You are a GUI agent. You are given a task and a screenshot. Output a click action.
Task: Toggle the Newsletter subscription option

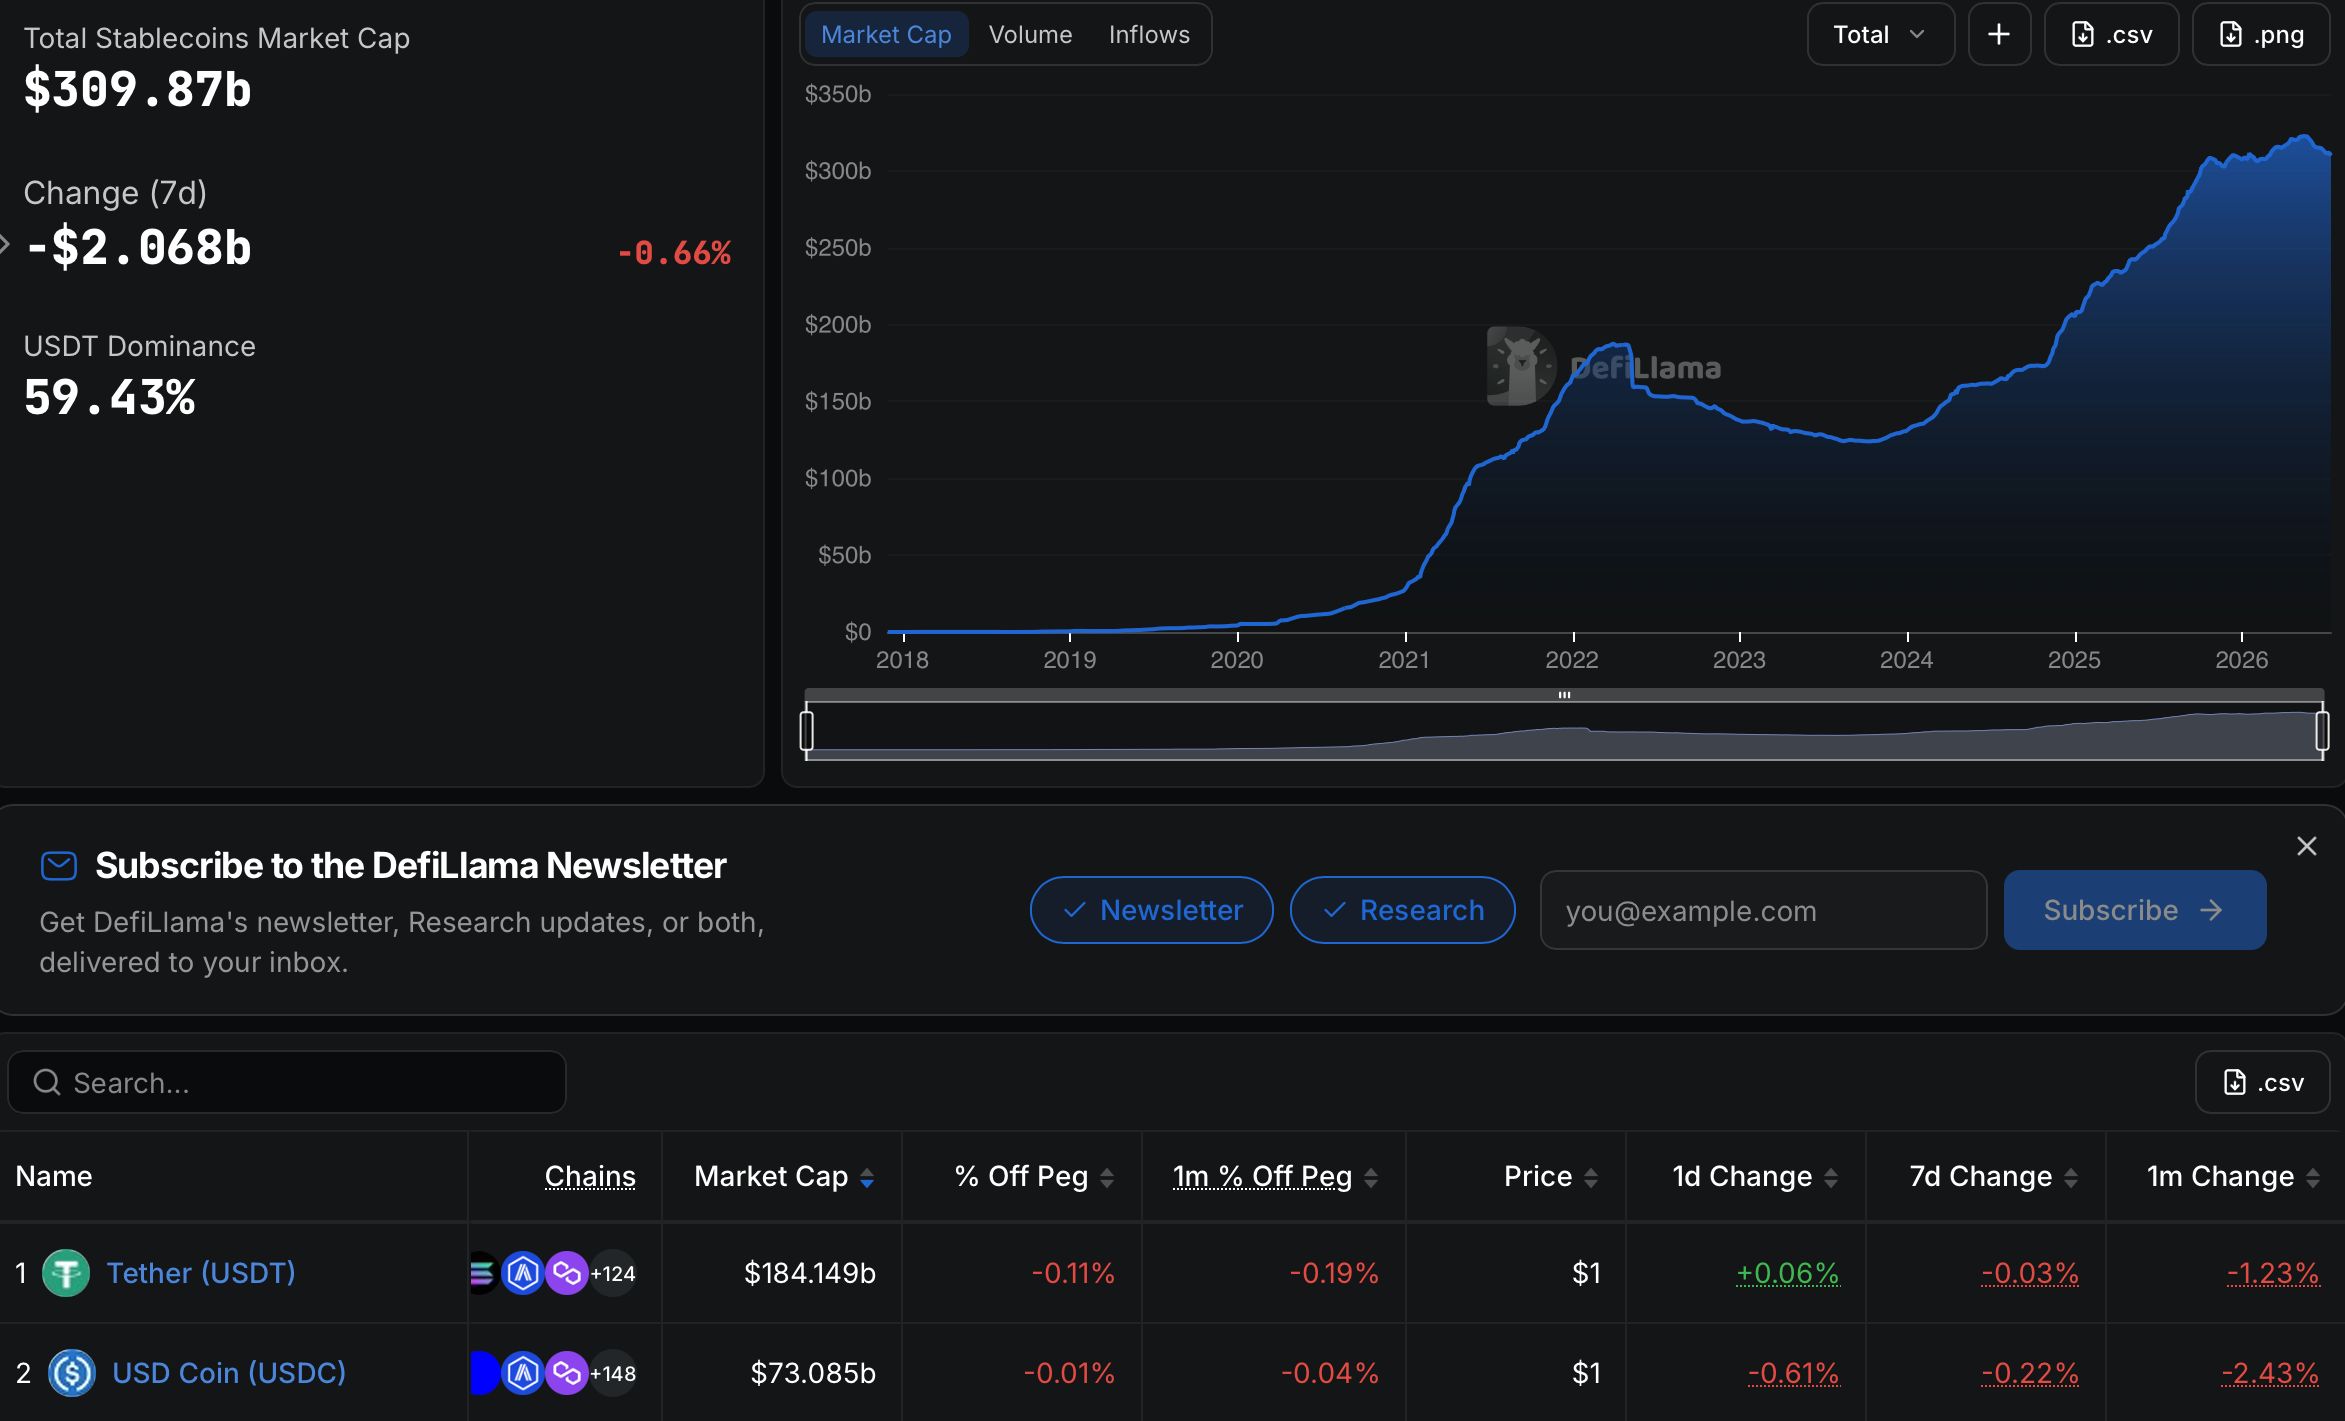pos(1152,910)
